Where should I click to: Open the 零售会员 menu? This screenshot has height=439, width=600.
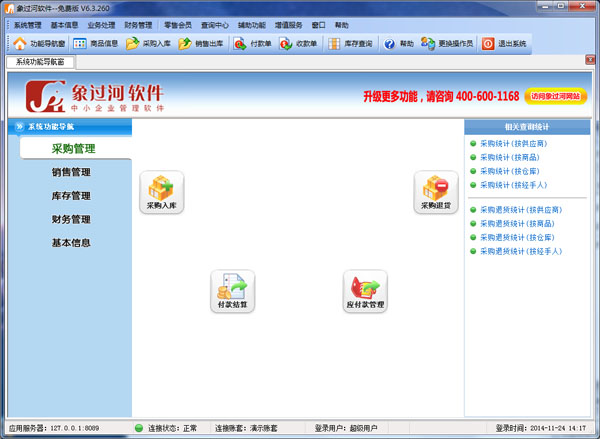178,25
